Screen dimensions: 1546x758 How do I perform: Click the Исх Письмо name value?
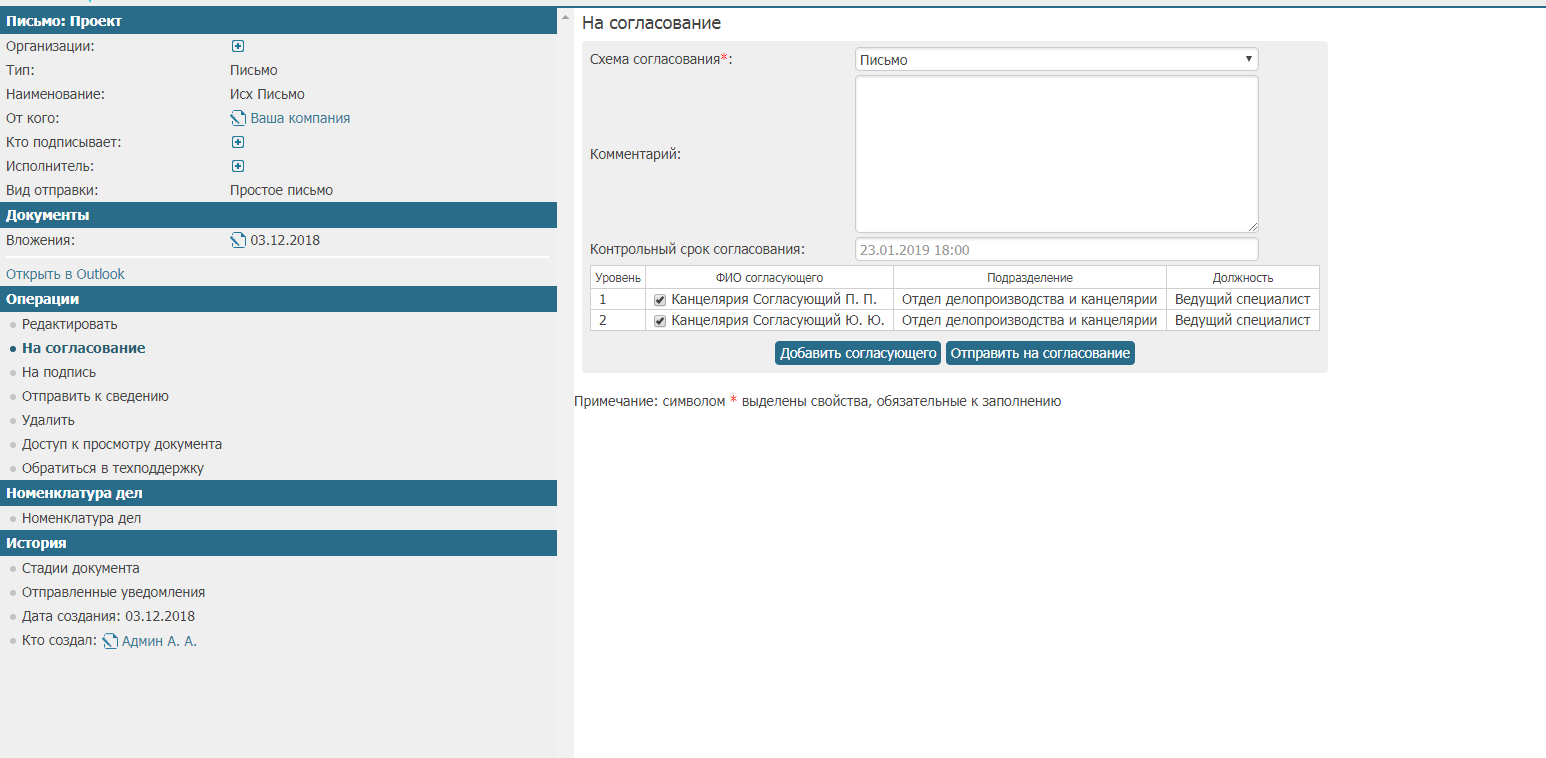pyautogui.click(x=267, y=94)
